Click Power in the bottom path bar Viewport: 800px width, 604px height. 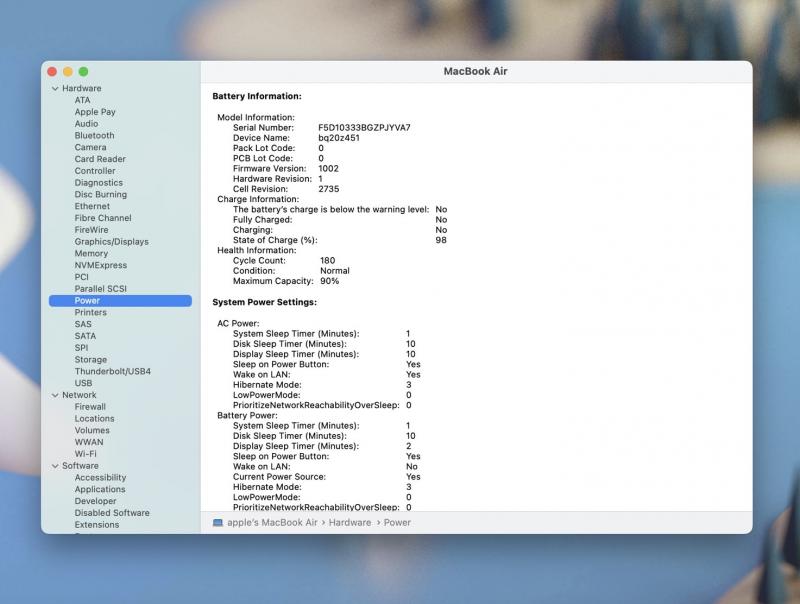point(397,522)
